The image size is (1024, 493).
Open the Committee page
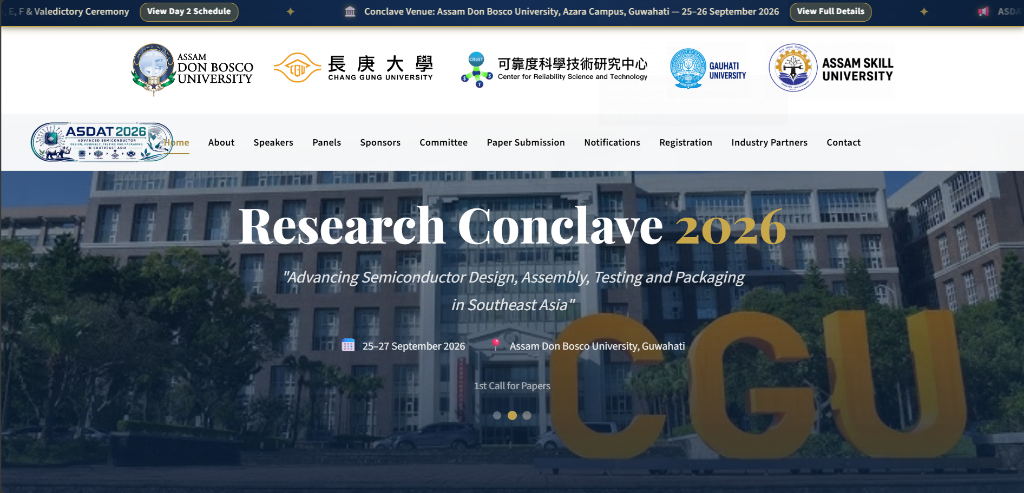pos(443,142)
